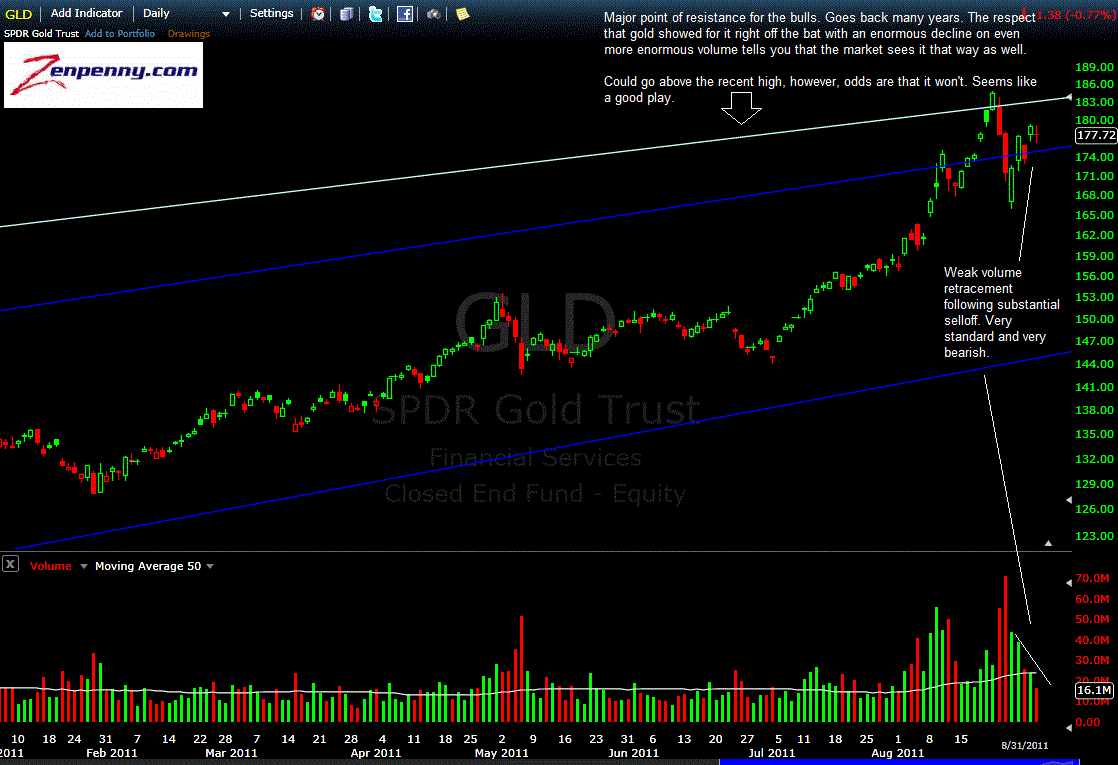Click the 'Weak volume retracement' annotation text
The image size is (1118, 765).
click(x=1001, y=312)
